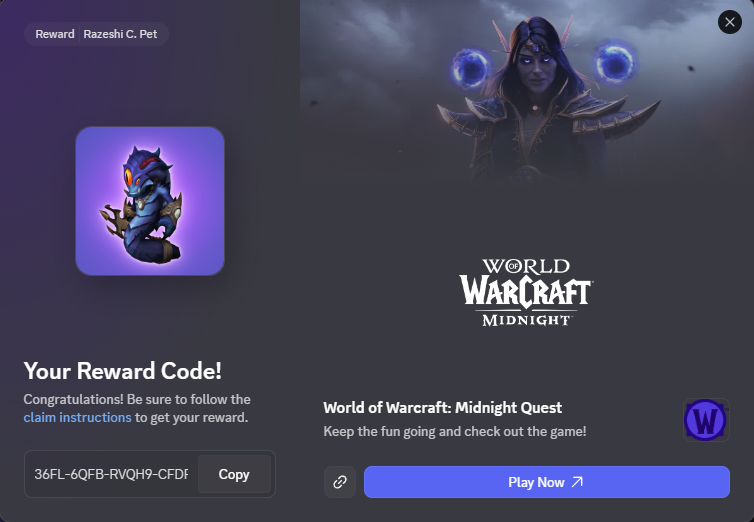754x522 pixels.
Task: Open the claim instructions link
Action: [77, 417]
